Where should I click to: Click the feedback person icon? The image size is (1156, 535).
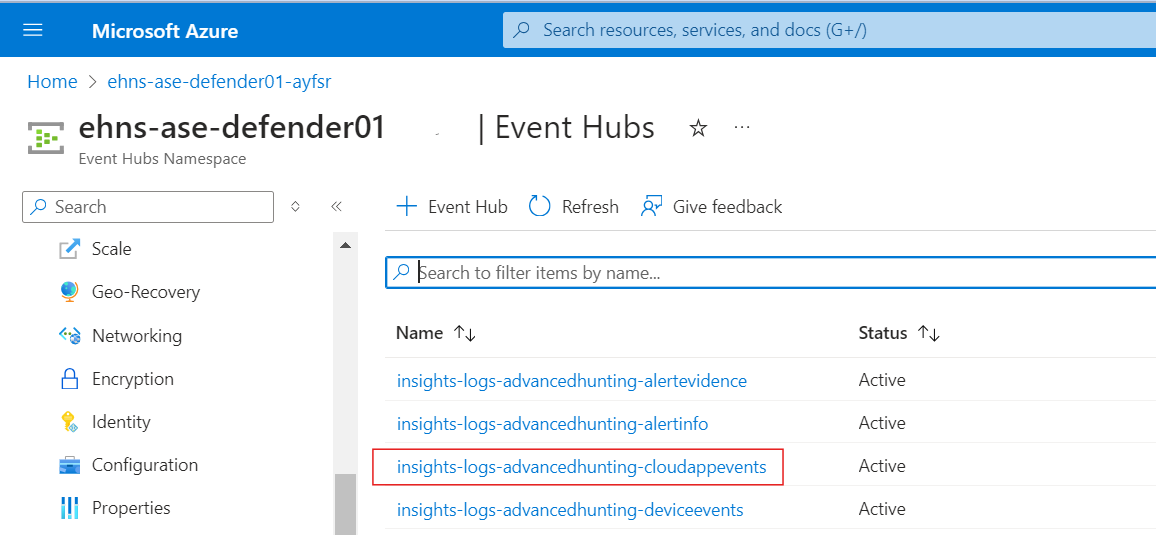[x=651, y=207]
